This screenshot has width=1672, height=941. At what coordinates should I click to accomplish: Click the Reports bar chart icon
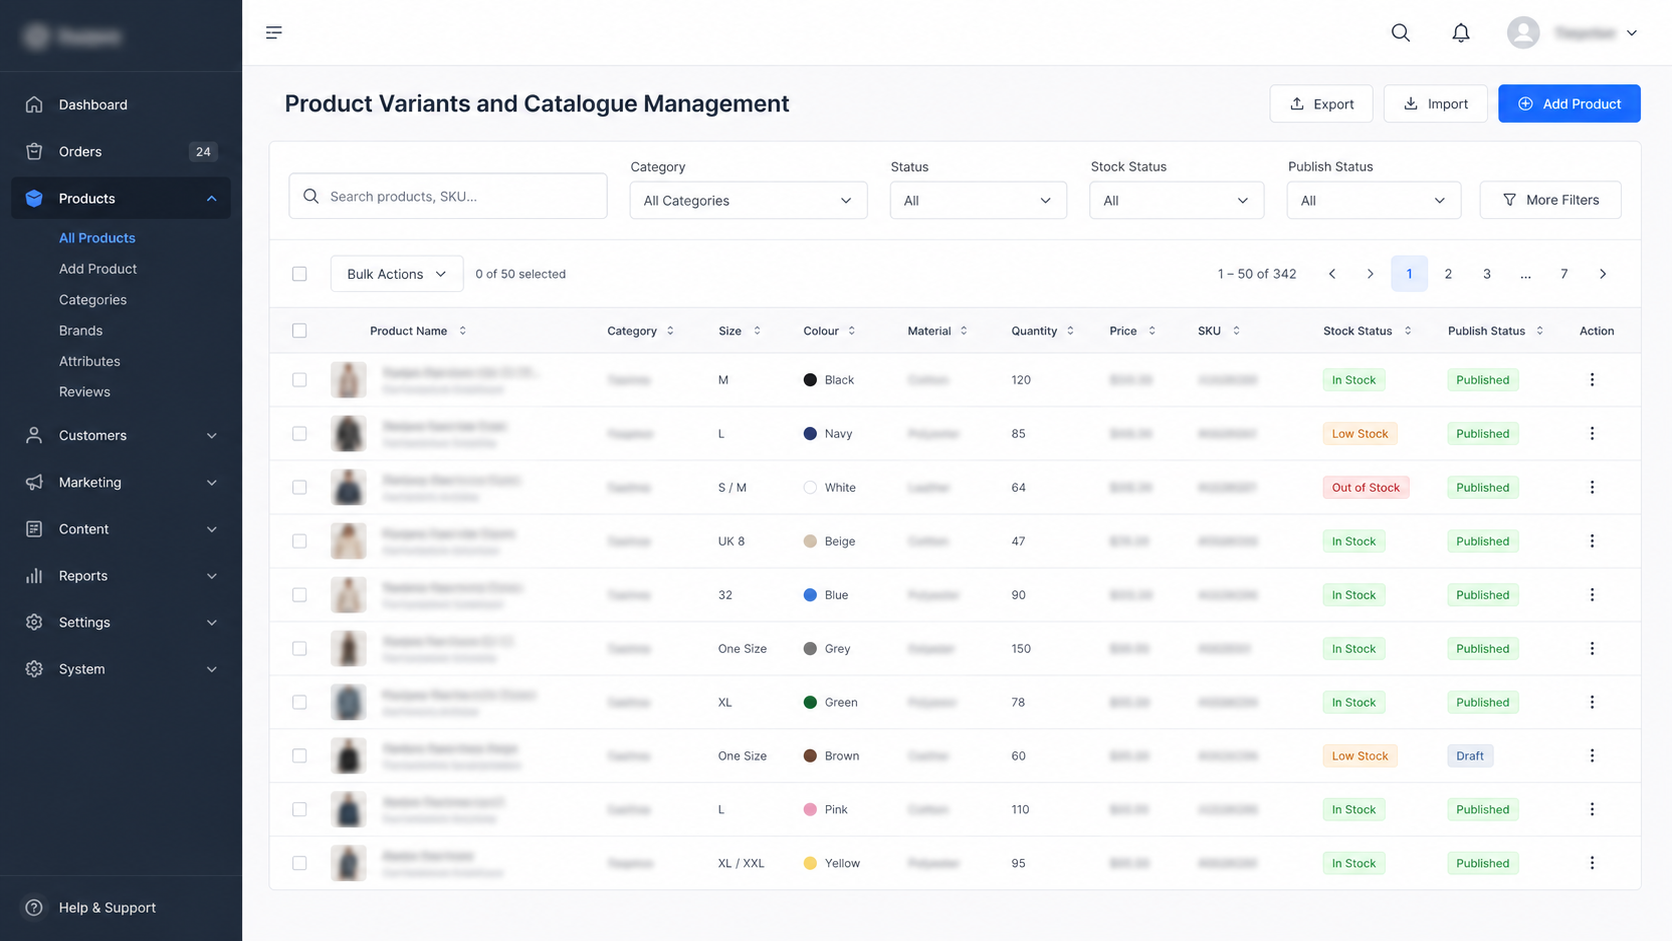(x=34, y=576)
